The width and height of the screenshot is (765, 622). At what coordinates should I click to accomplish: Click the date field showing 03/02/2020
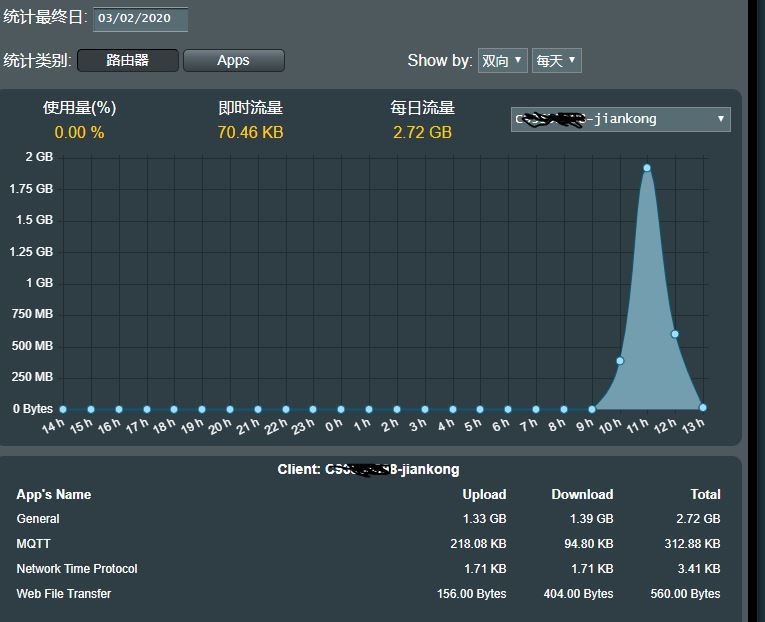(141, 19)
